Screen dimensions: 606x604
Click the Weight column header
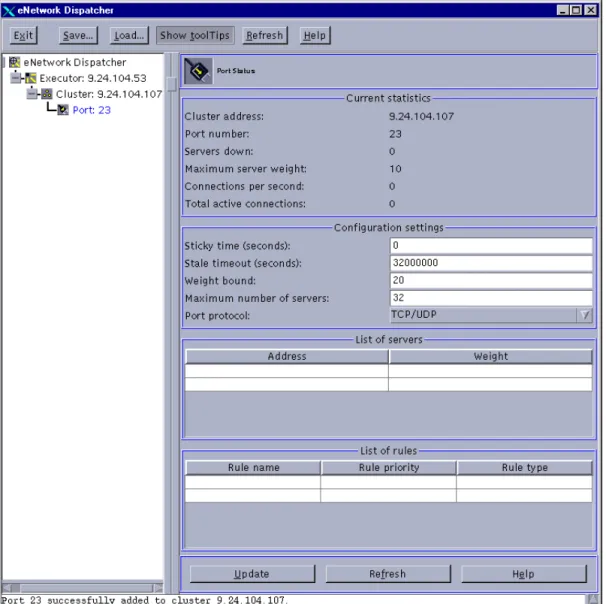coord(491,356)
